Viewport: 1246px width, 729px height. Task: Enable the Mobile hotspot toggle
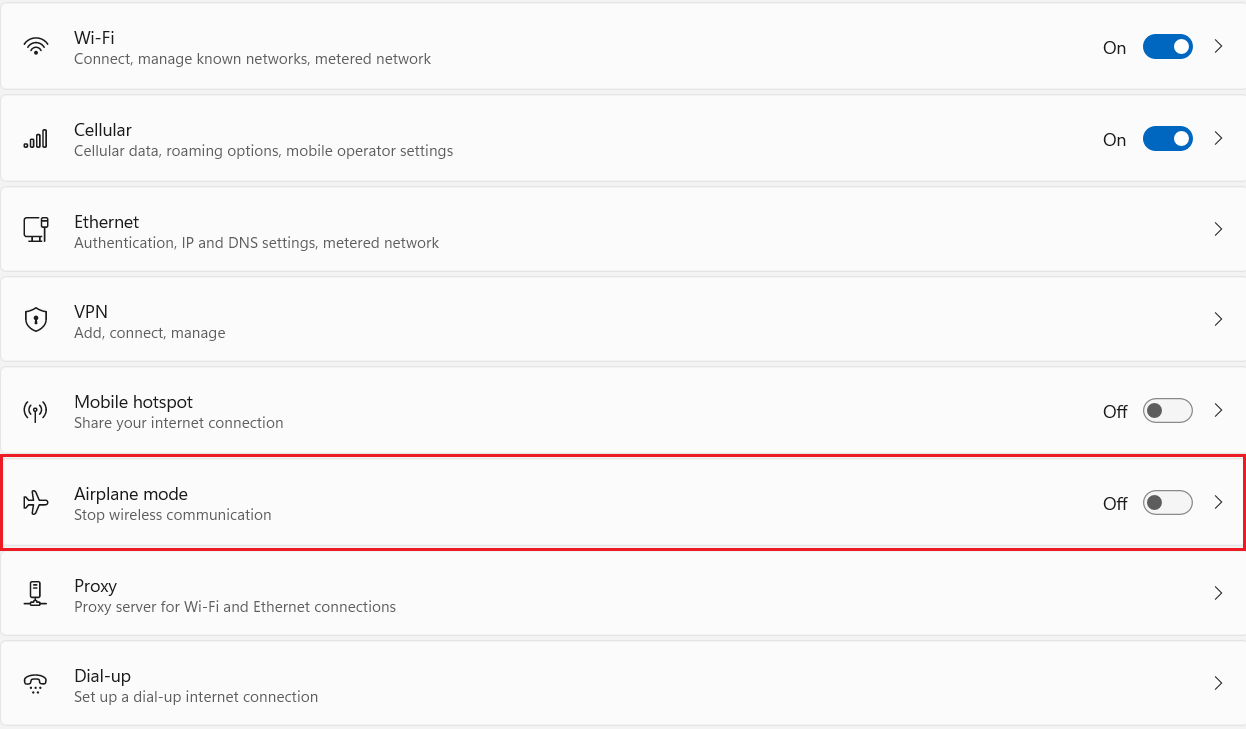pos(1167,411)
